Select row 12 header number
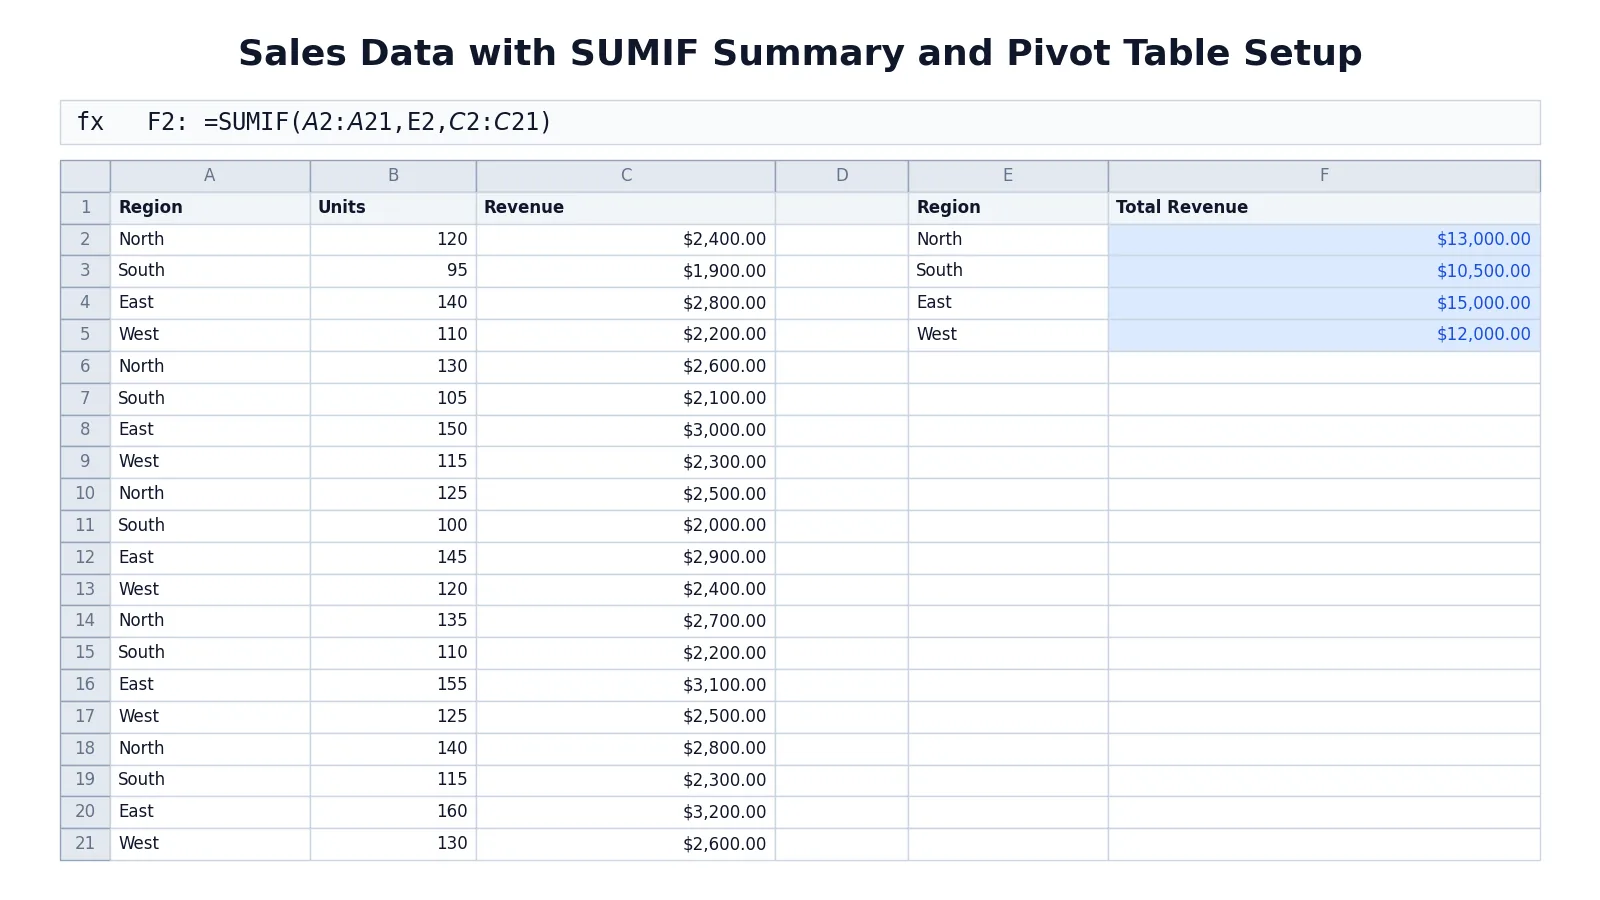The image size is (1600, 900). [x=85, y=558]
